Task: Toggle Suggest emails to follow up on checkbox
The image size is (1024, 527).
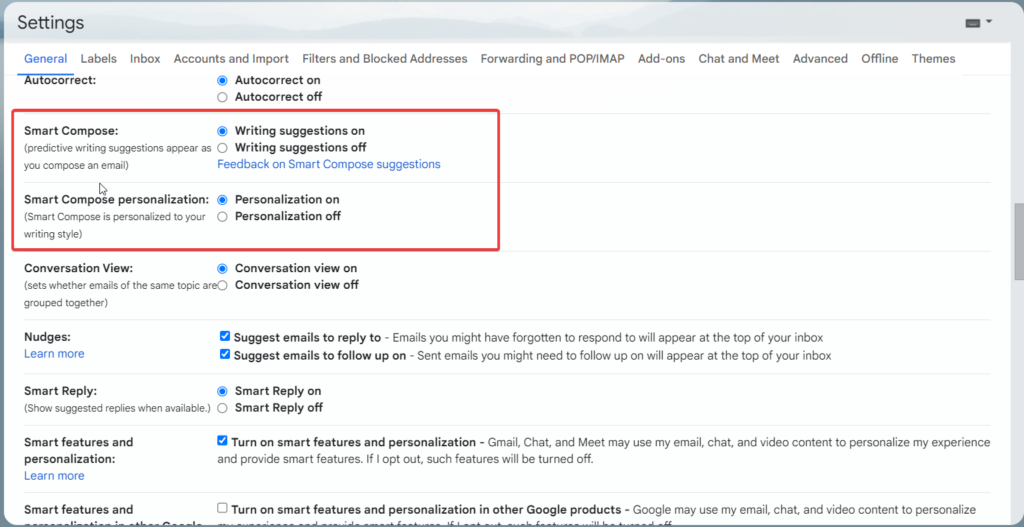Action: [225, 355]
